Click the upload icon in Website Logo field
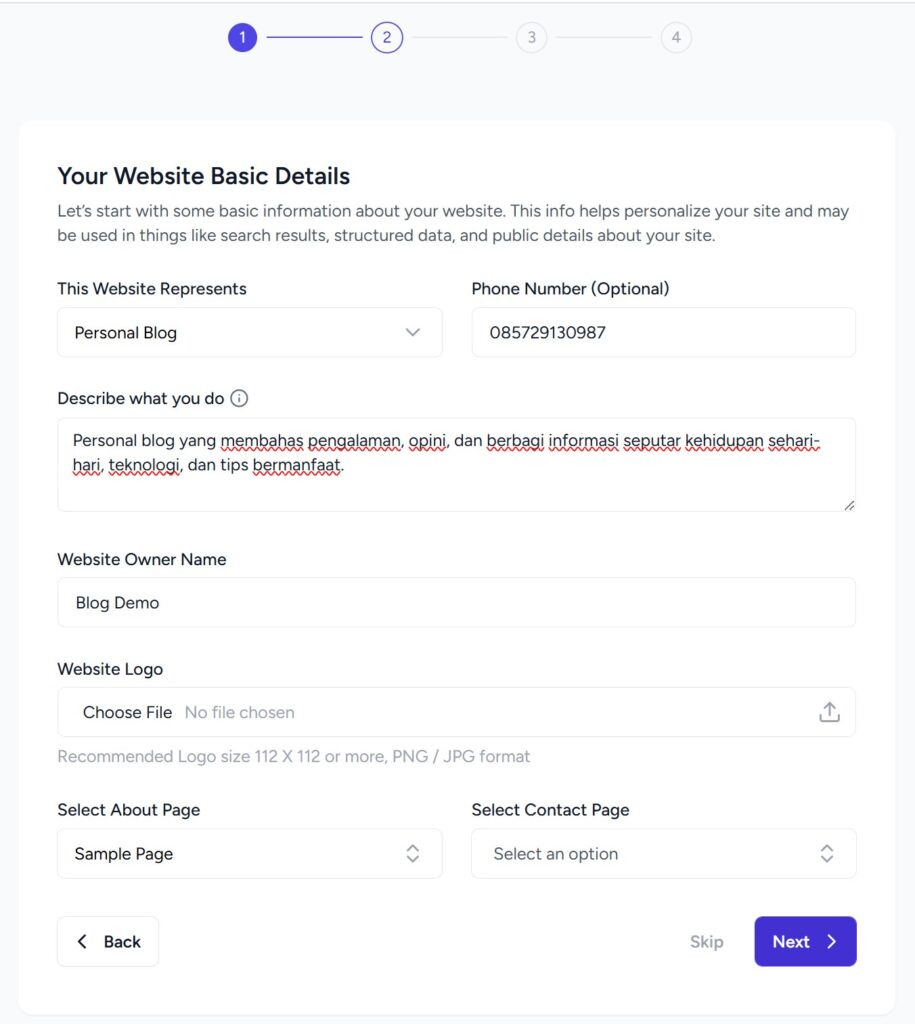Image resolution: width=915 pixels, height=1024 pixels. 829,711
